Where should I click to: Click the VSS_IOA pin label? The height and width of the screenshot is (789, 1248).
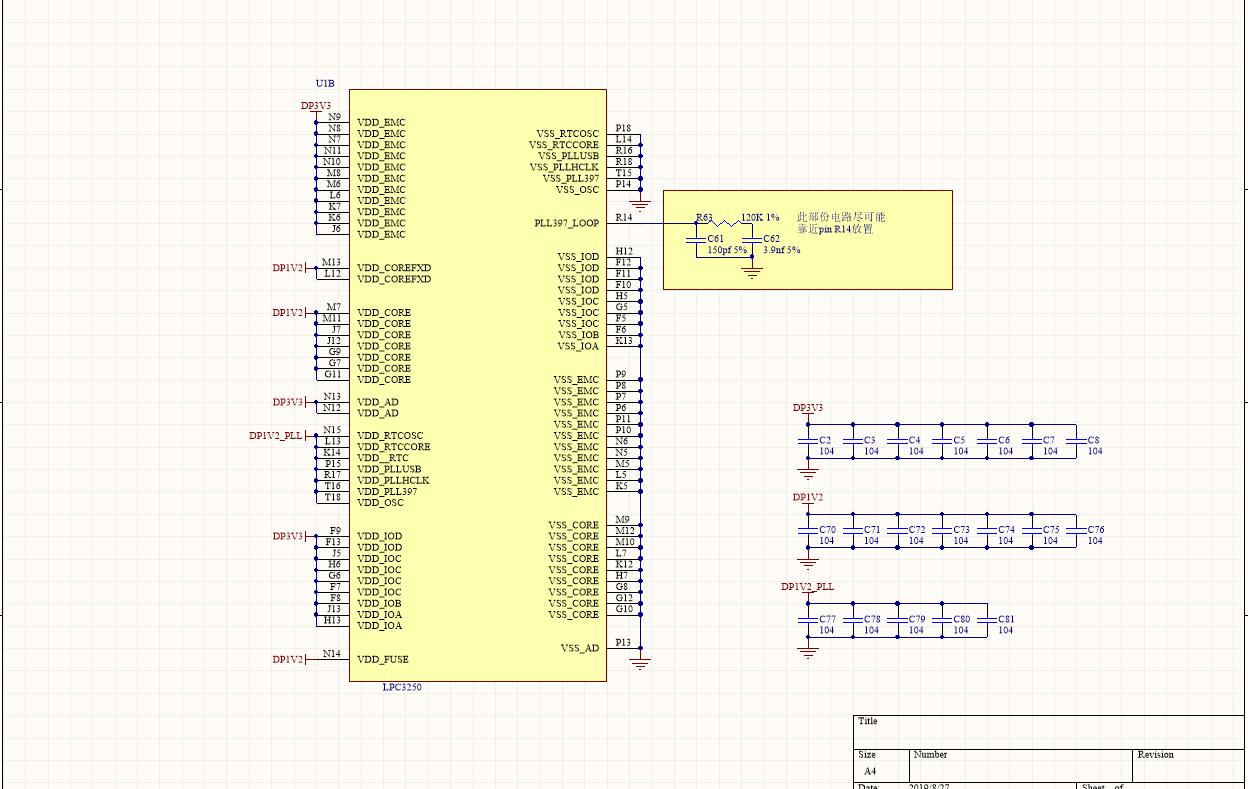point(578,346)
